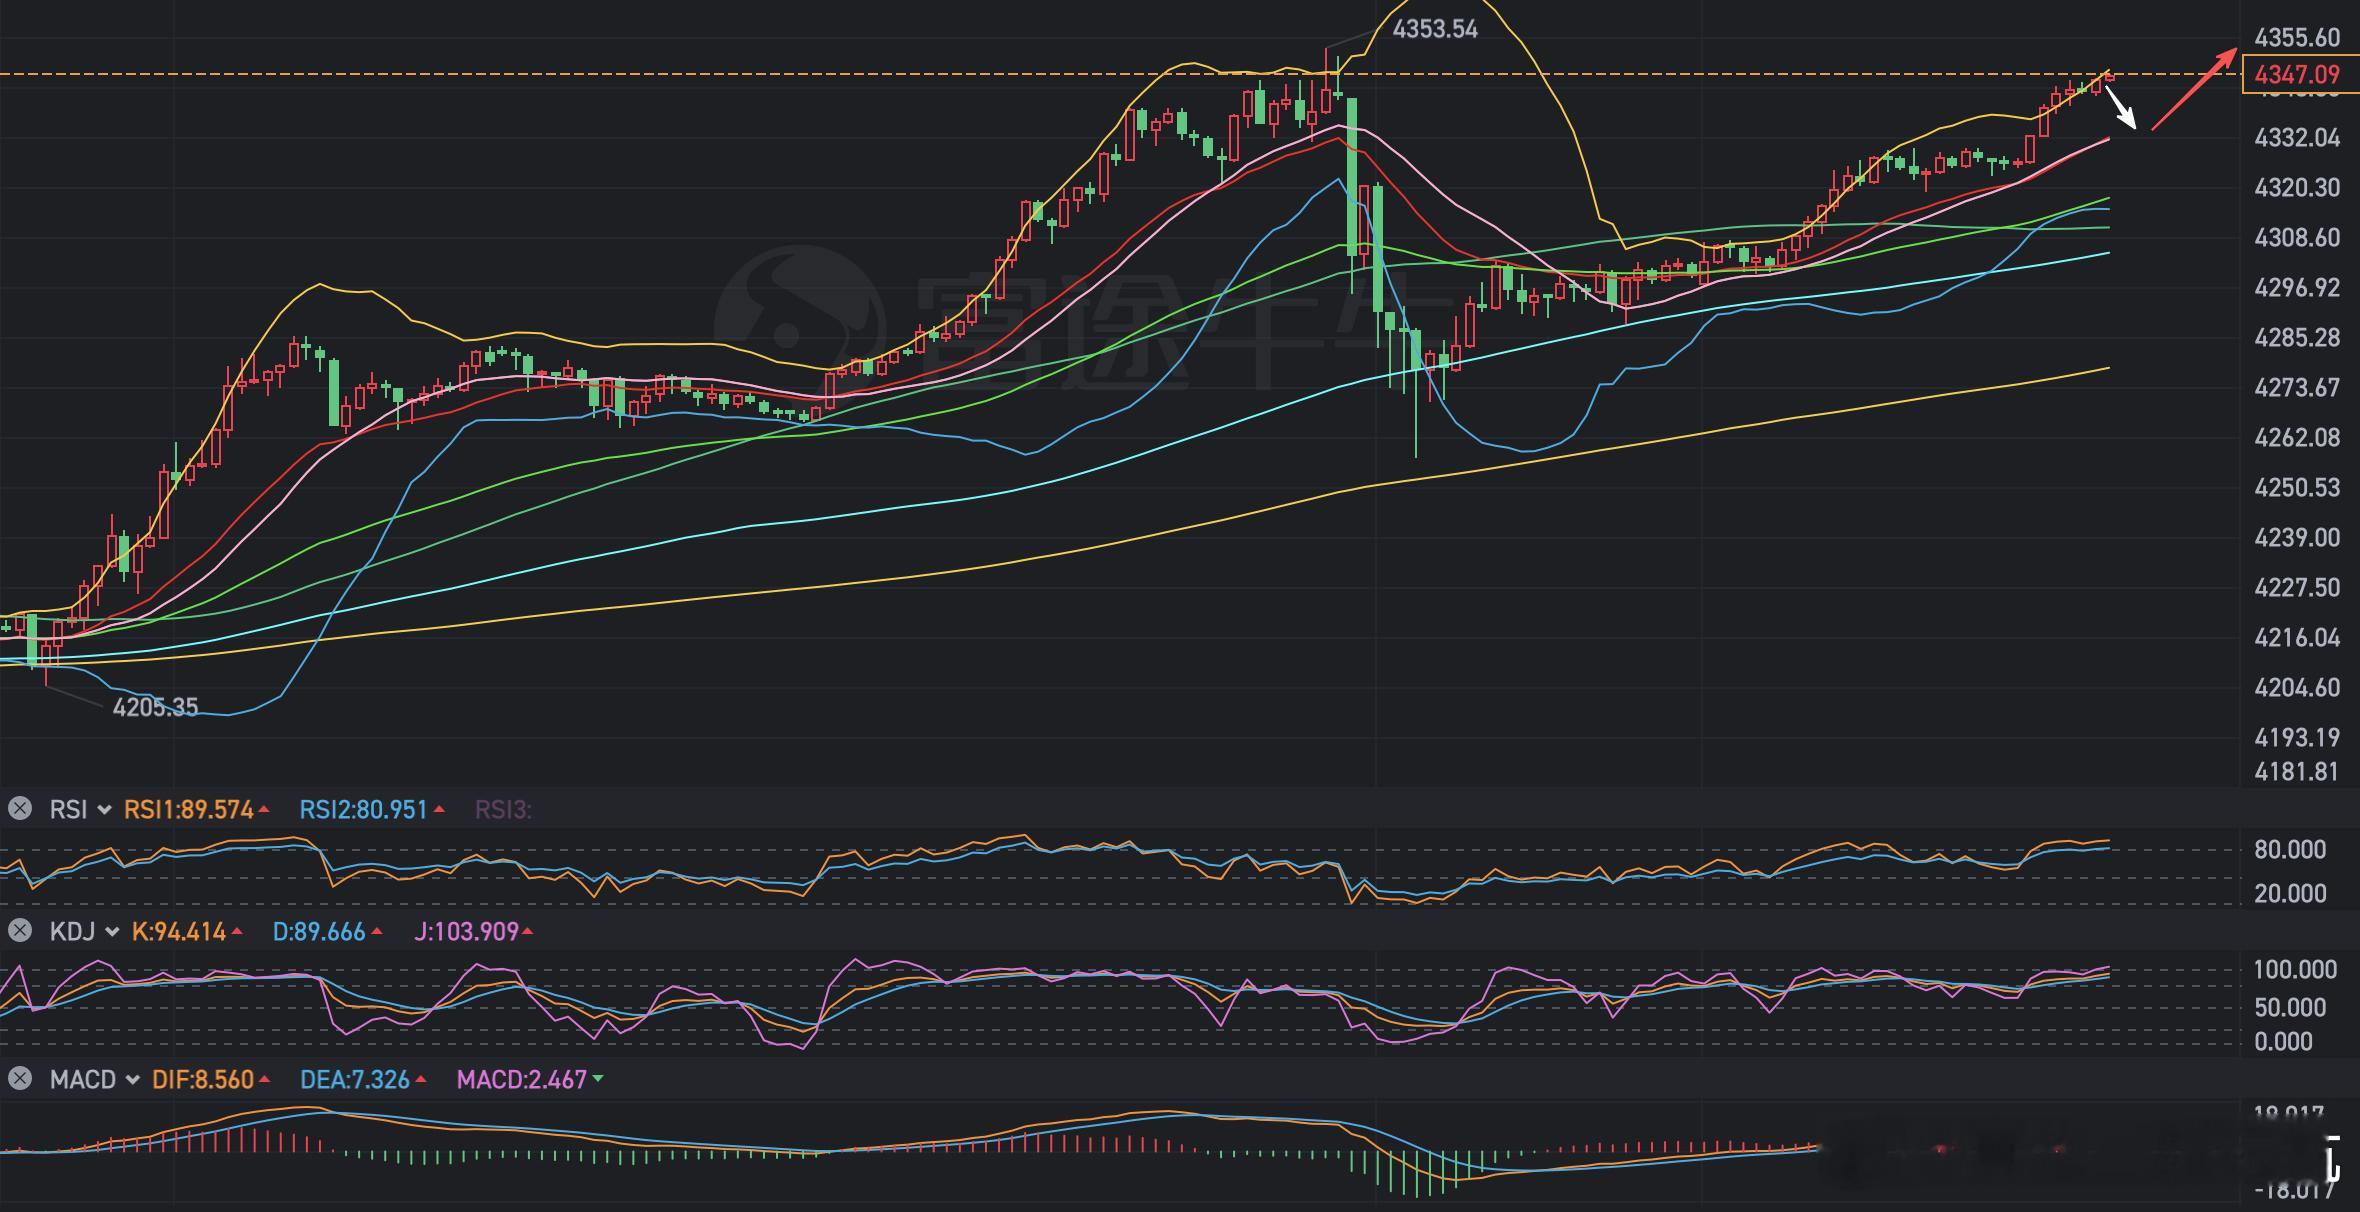Select the grayed RSI3 label
The image size is (2360, 1212).
click(x=503, y=810)
